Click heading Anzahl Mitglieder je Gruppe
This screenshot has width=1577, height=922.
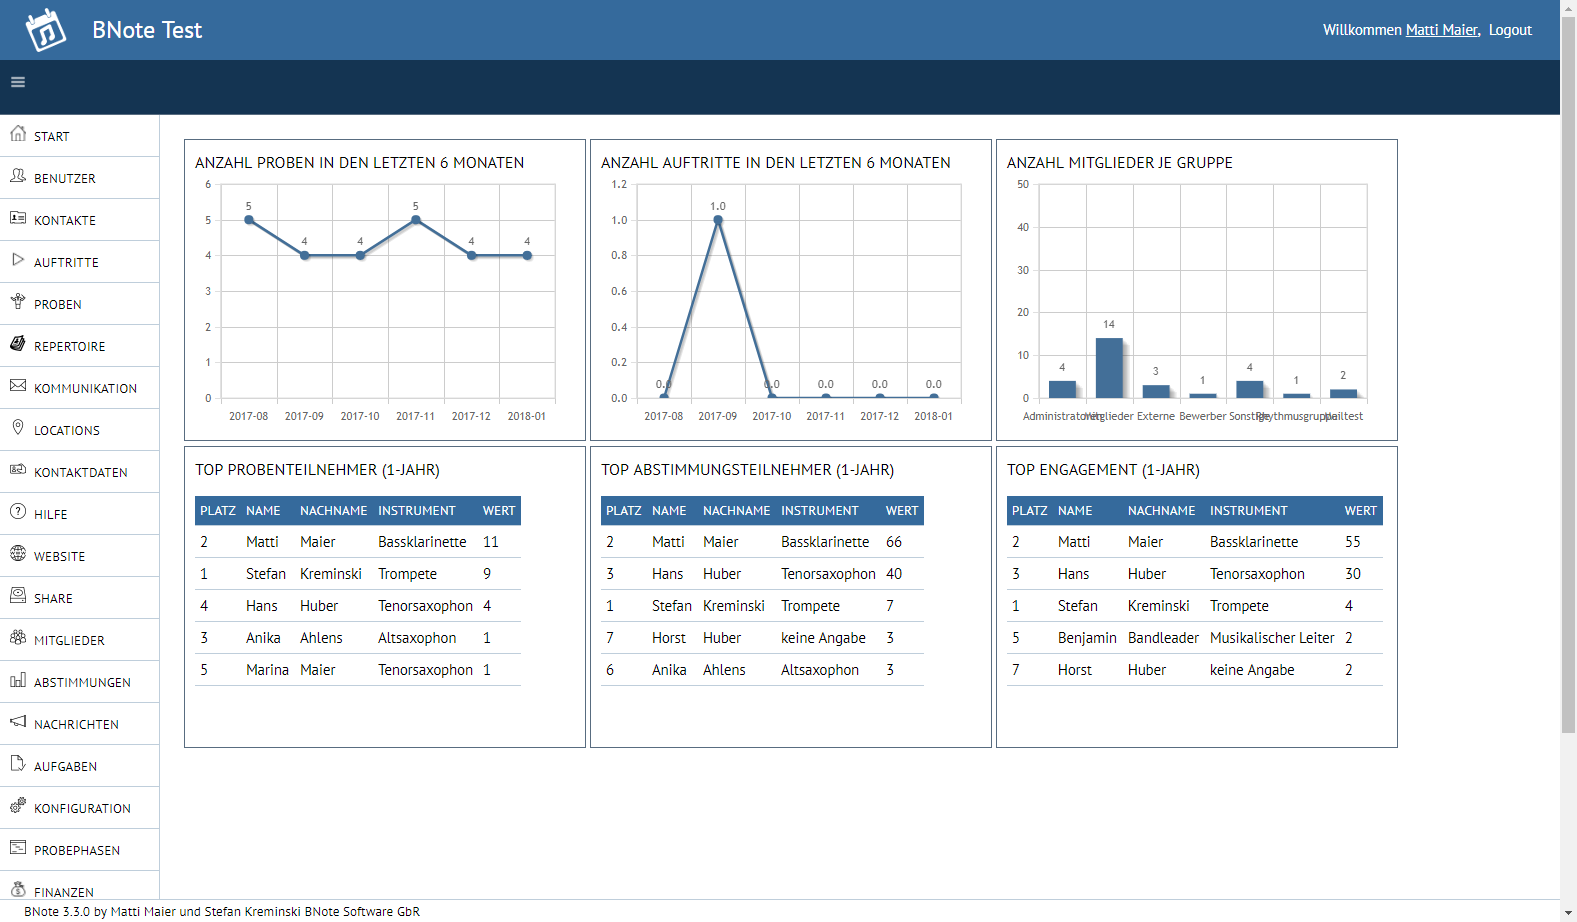tap(1119, 163)
